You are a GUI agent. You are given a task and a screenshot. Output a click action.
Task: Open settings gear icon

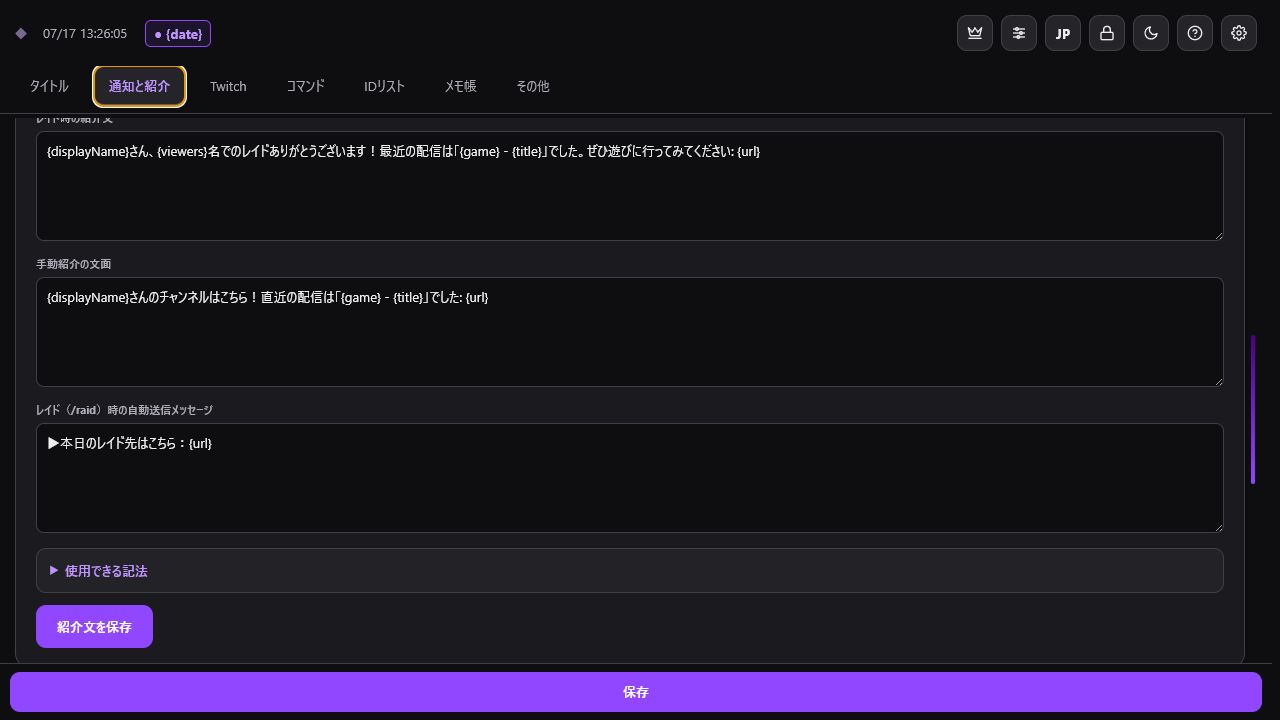(x=1239, y=33)
